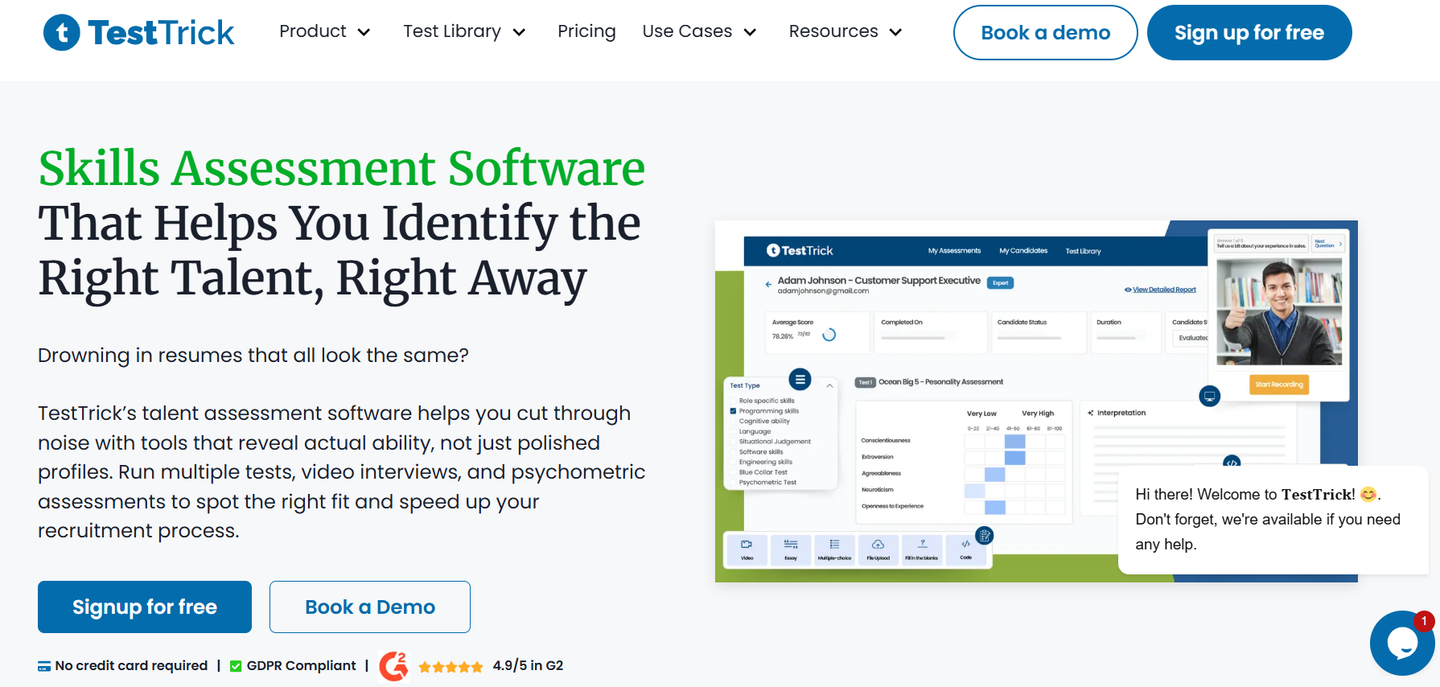Viewport: 1440px width, 687px height.
Task: Click the outlined hero Book a Demo button
Action: [370, 607]
